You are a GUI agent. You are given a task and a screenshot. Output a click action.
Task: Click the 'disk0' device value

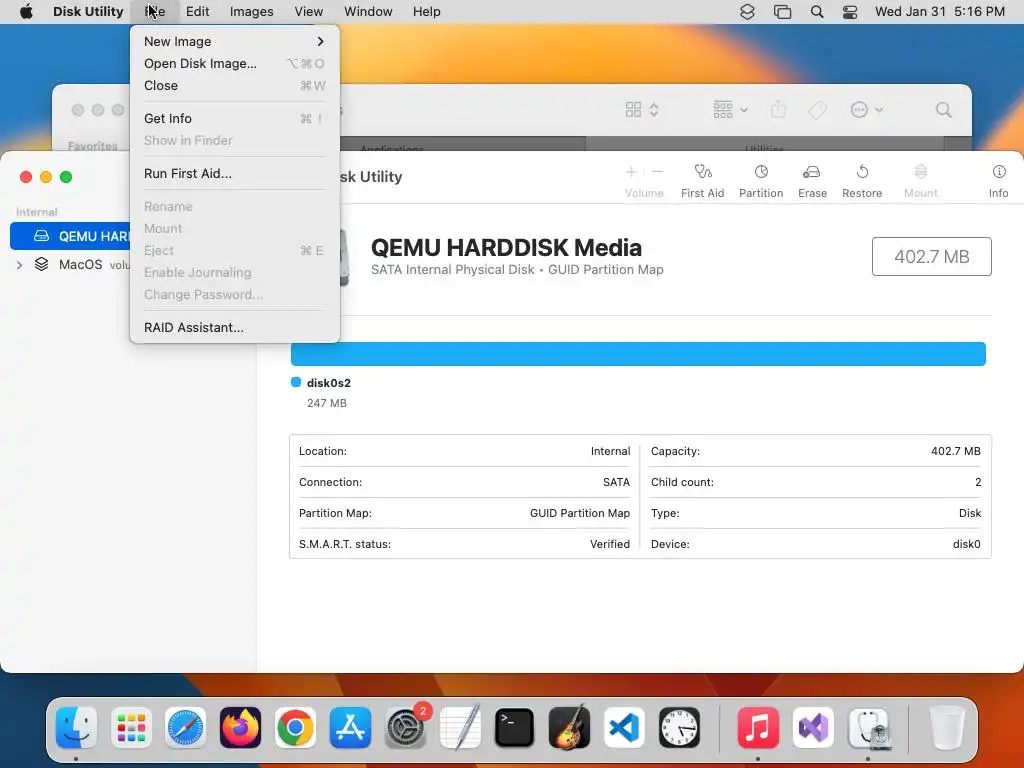coord(967,544)
